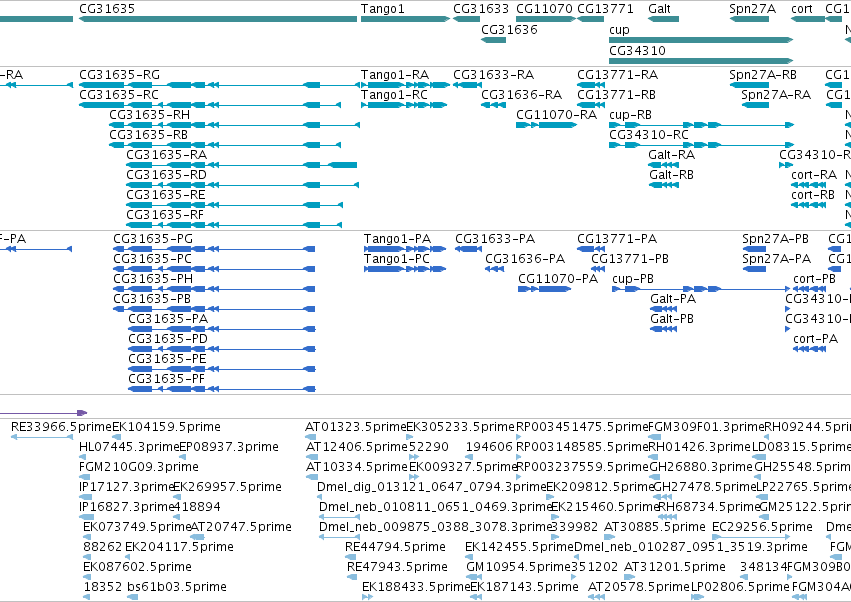
Task: Click transcript CG31633-RA
Action: [x=493, y=74]
